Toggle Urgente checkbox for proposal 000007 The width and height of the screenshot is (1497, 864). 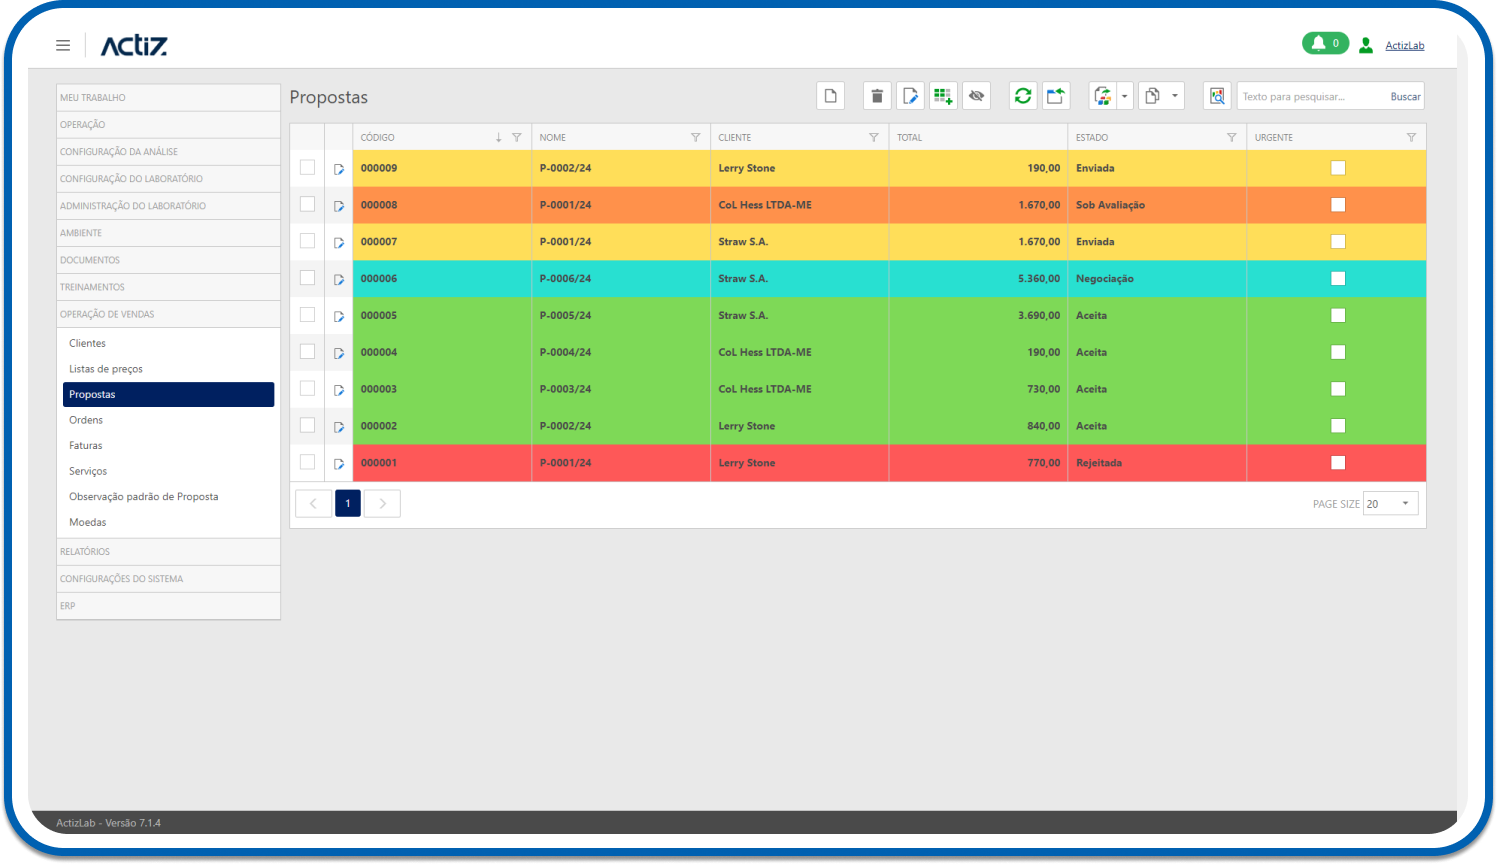[x=1338, y=242]
